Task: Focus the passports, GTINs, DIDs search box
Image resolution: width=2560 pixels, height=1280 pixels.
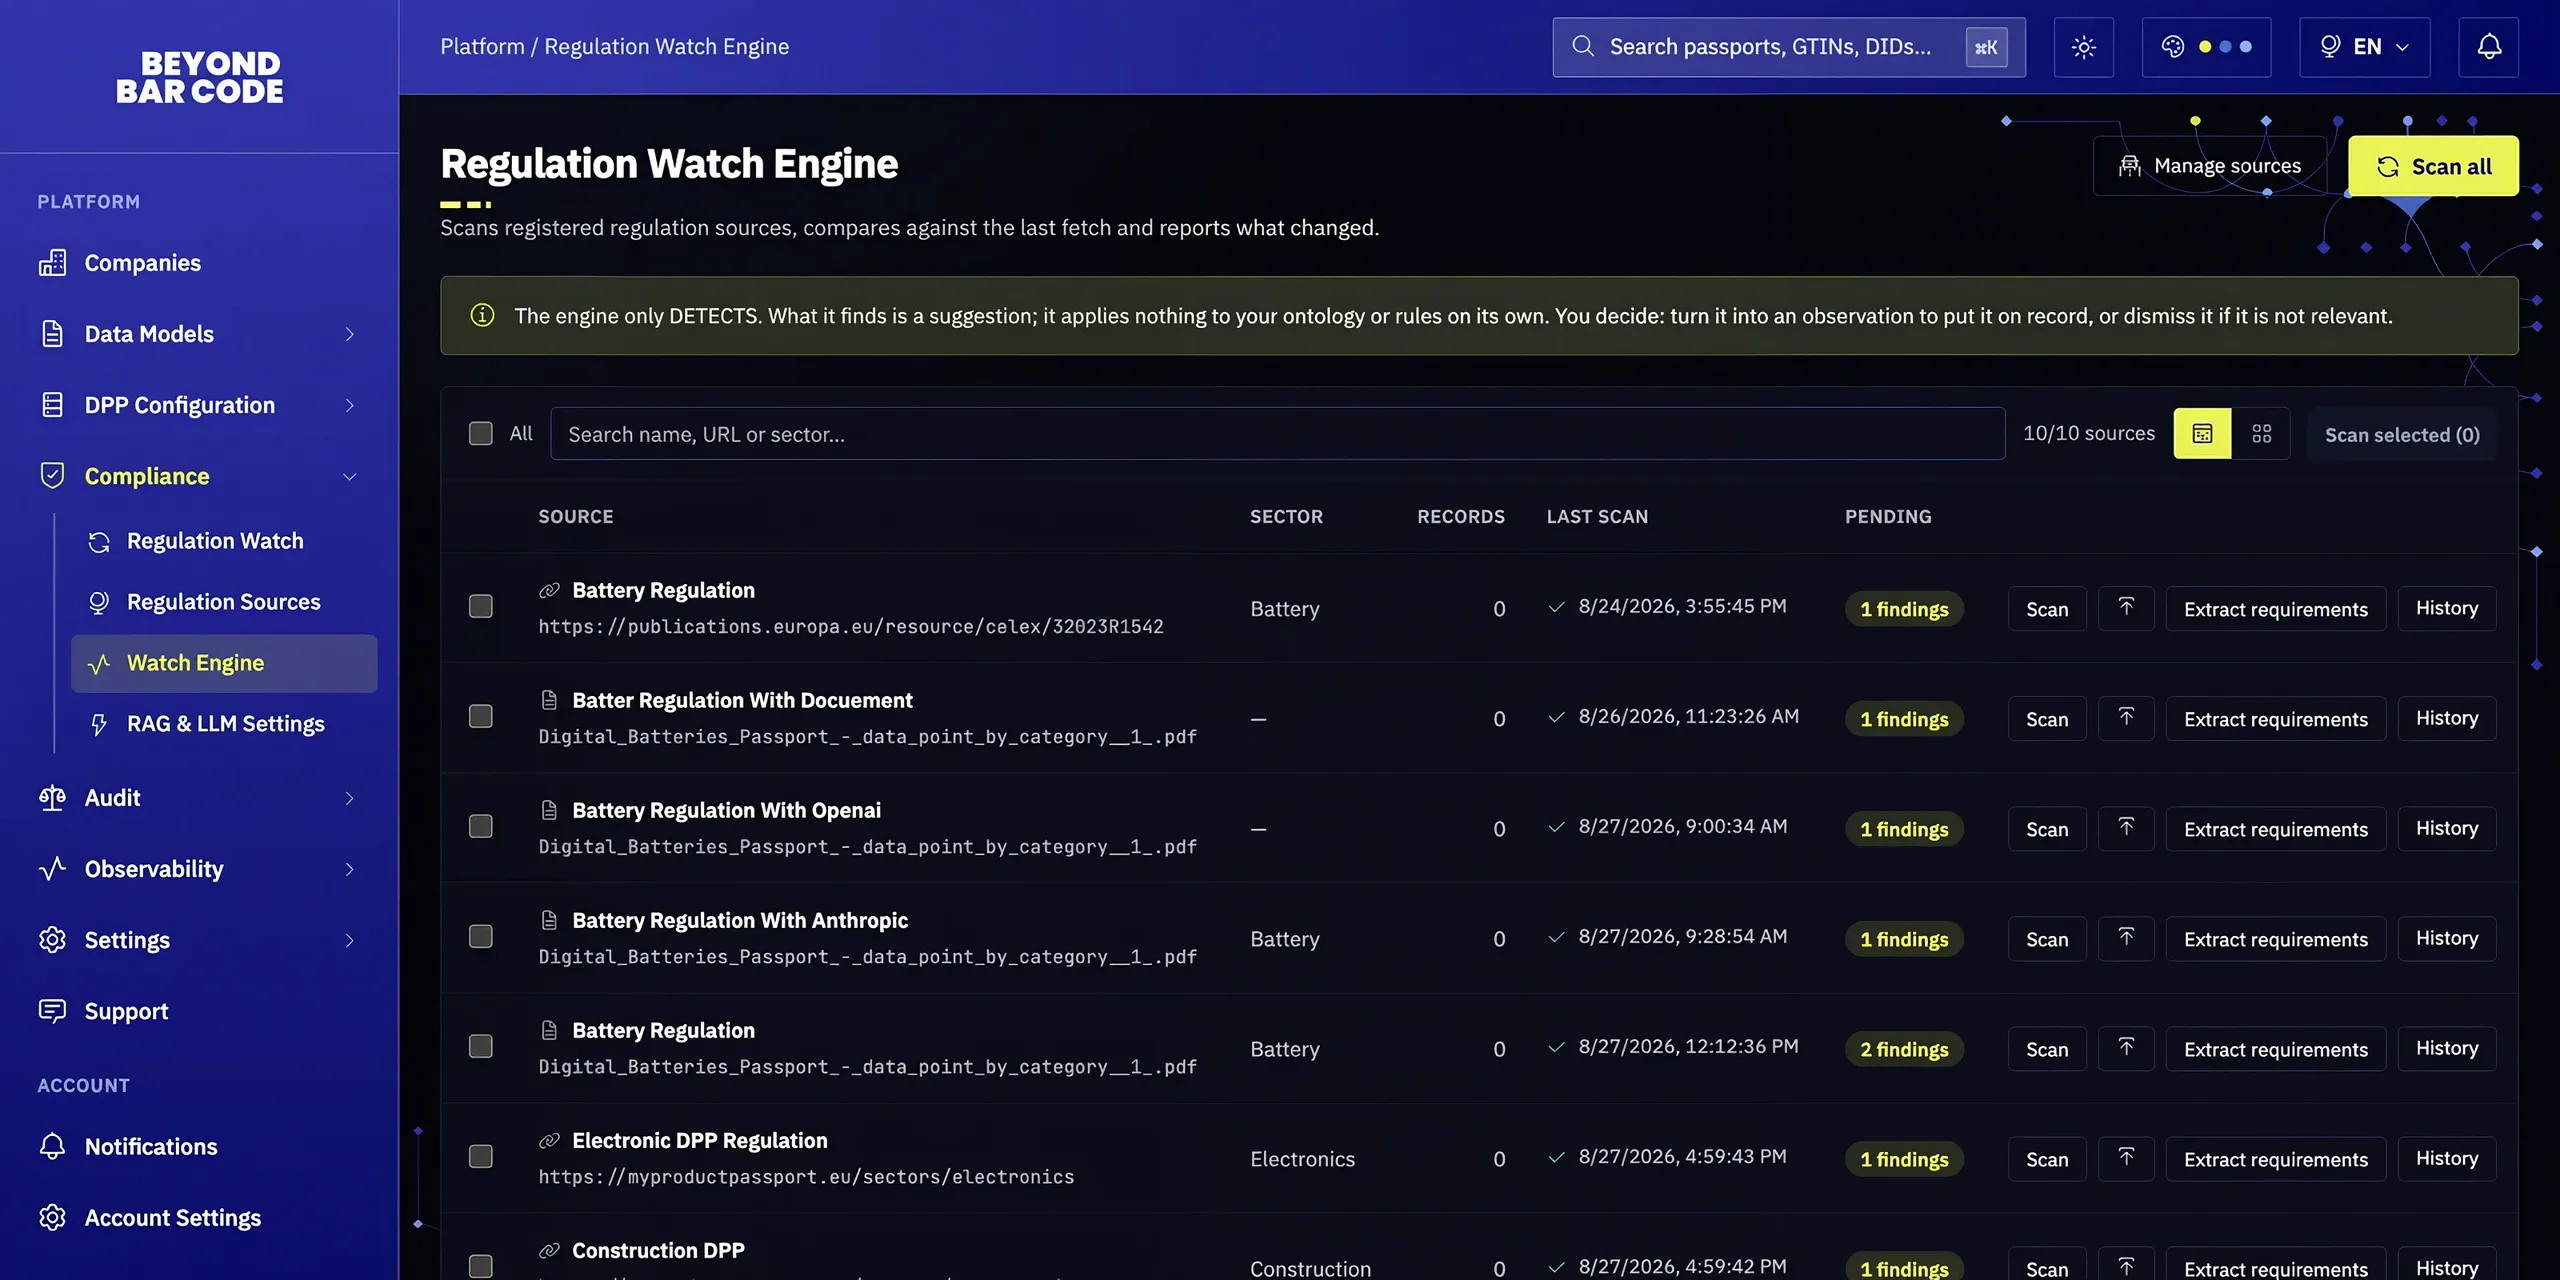Action: 1788,47
